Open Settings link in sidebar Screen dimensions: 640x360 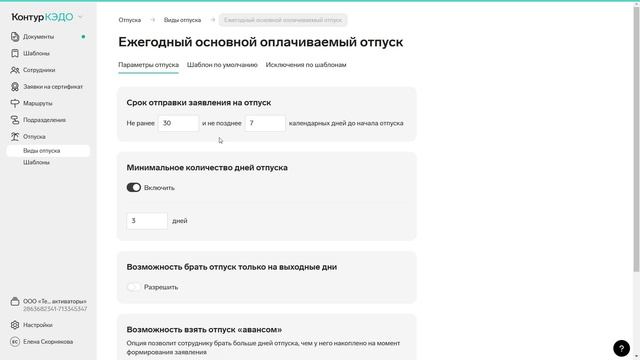pos(38,325)
